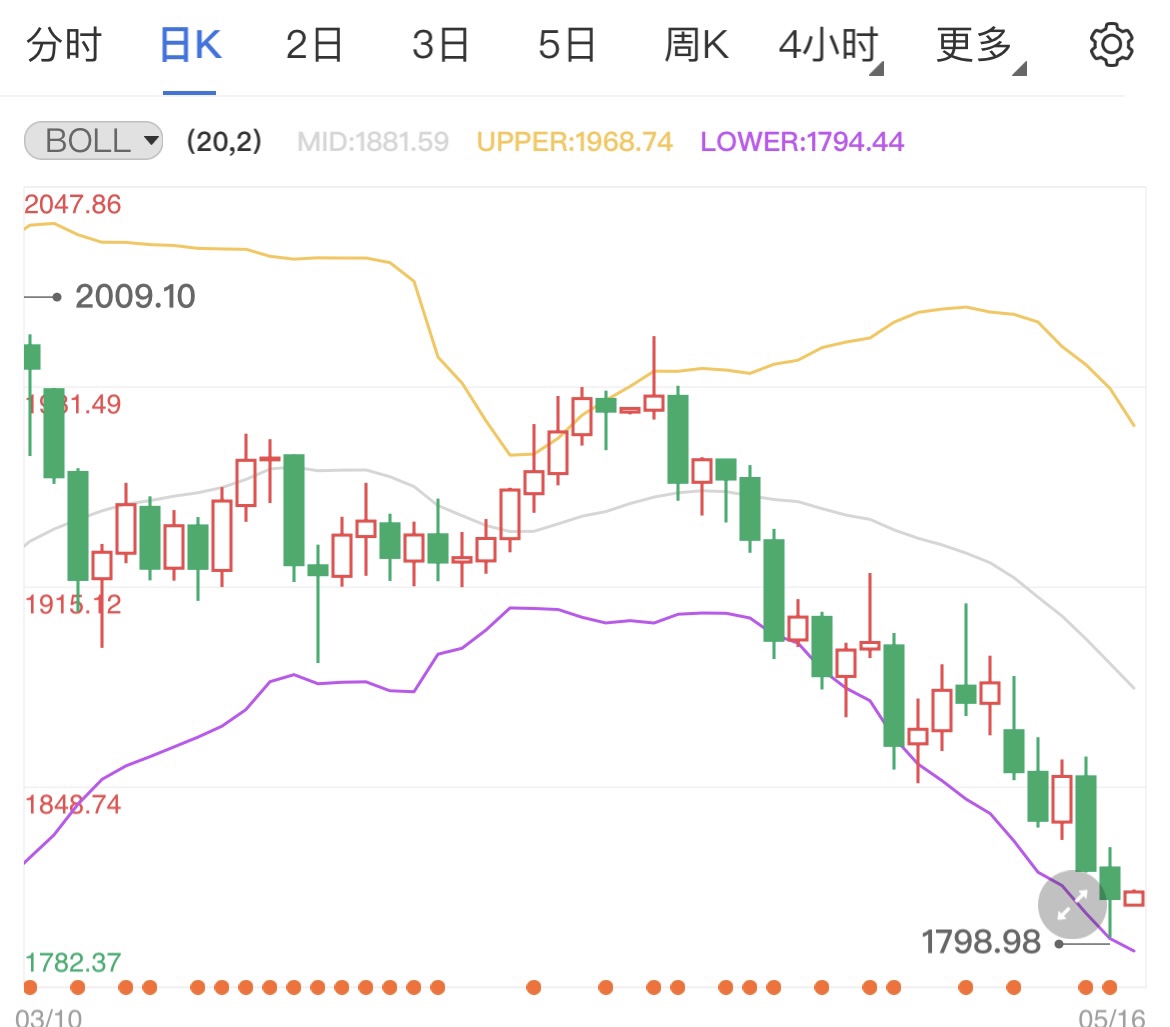
Task: Click the first orange event dot above 03/10
Action: (30, 988)
